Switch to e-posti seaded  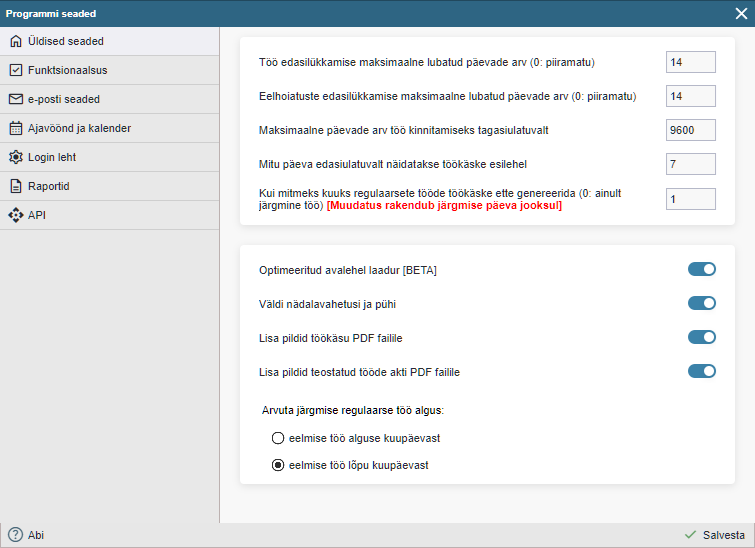click(x=110, y=99)
